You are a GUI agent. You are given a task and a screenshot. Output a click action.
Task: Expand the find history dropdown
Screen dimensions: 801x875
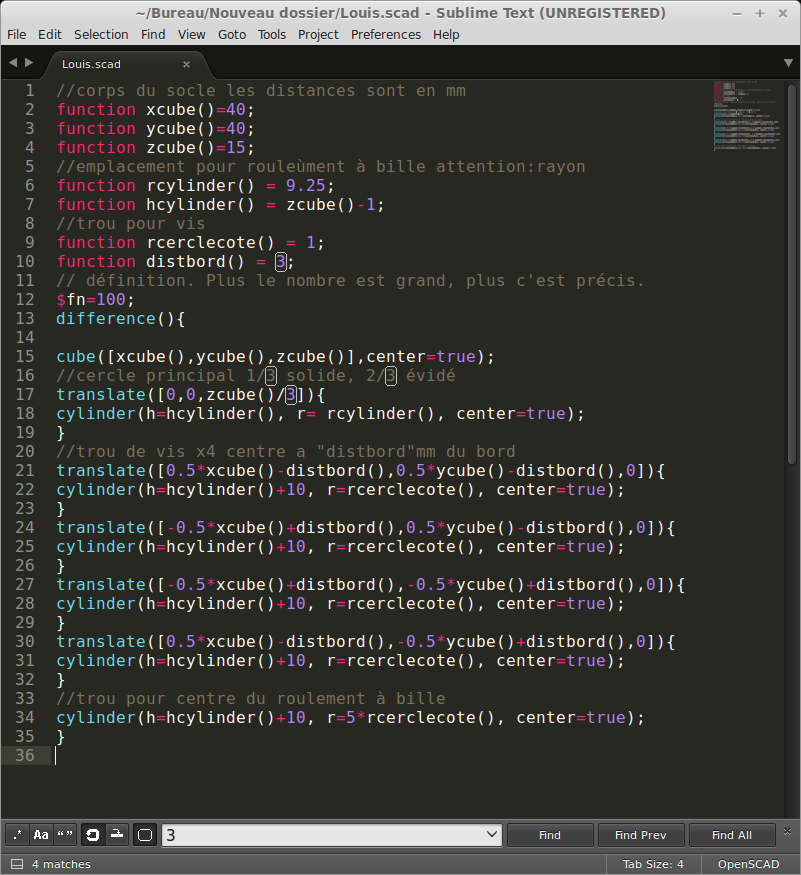[491, 835]
